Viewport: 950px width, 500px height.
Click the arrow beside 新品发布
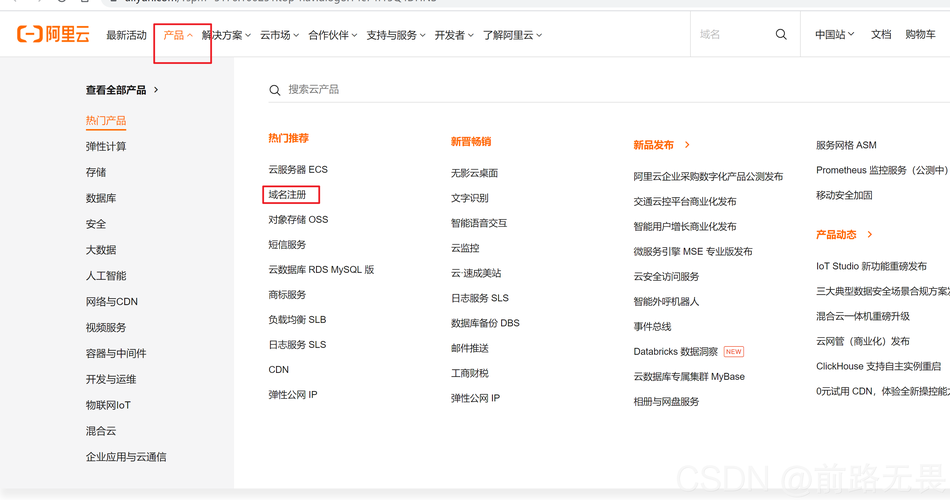click(687, 145)
